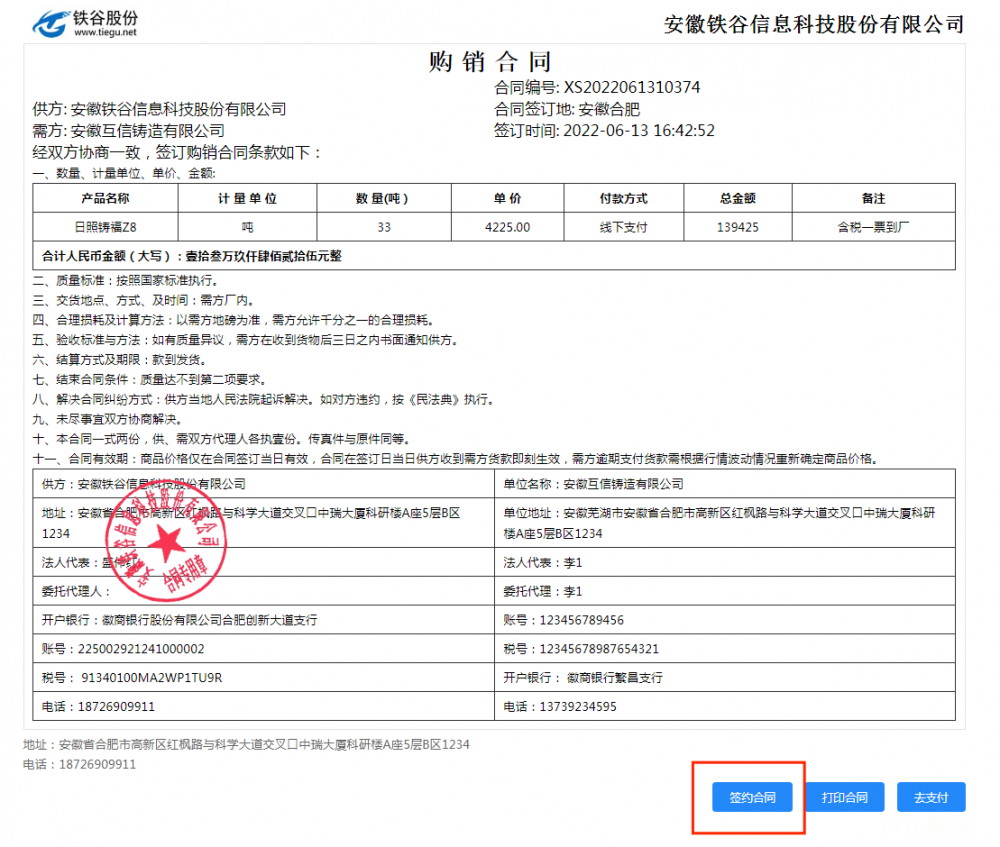Click the 线下支付 payment method cell
Screen dimensions: 1000x847
coord(623,227)
